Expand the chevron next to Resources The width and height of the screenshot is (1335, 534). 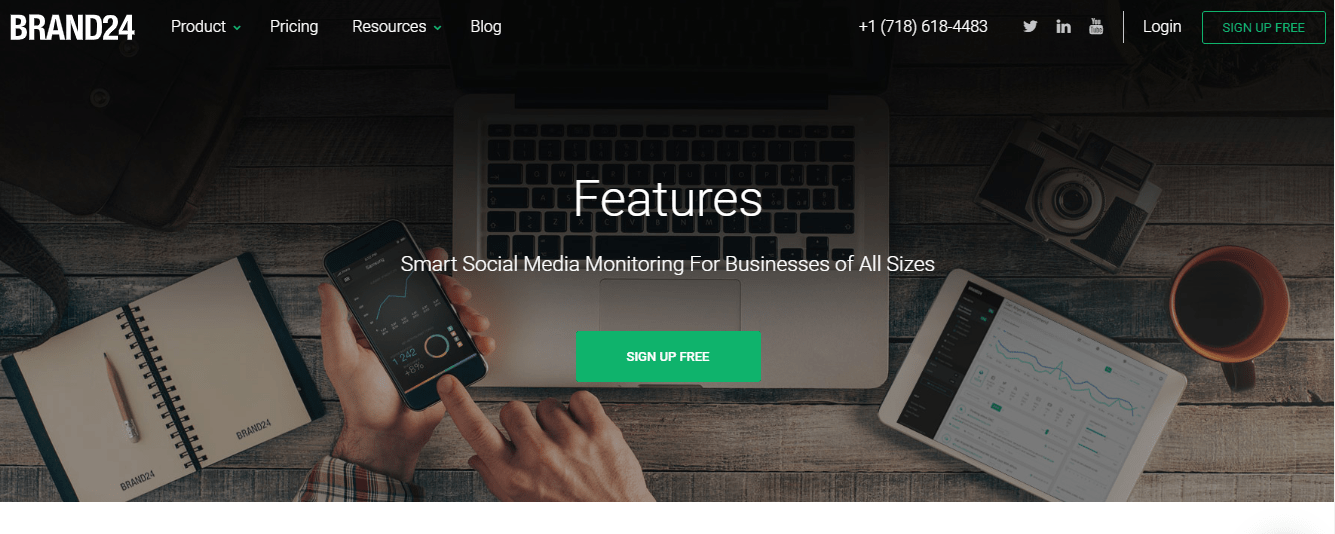point(437,28)
